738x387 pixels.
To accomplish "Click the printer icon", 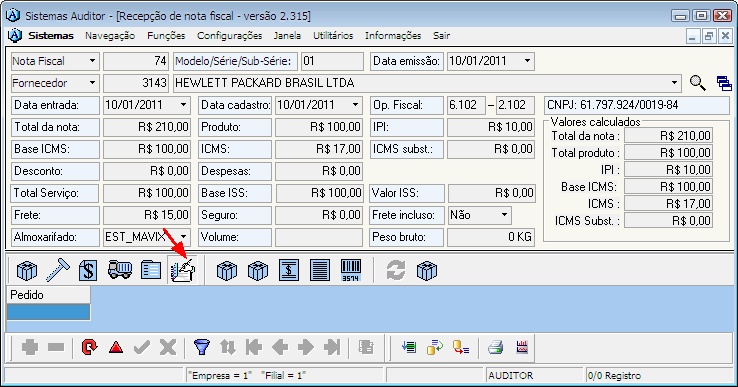I will tap(496, 347).
